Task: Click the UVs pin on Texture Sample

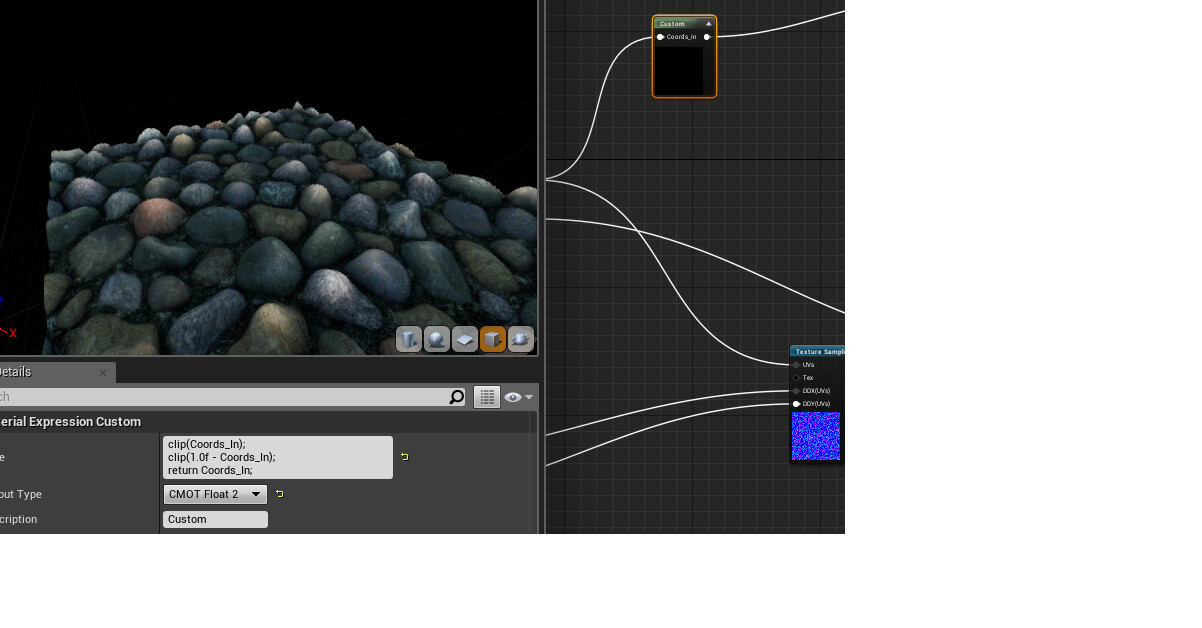Action: pos(796,365)
